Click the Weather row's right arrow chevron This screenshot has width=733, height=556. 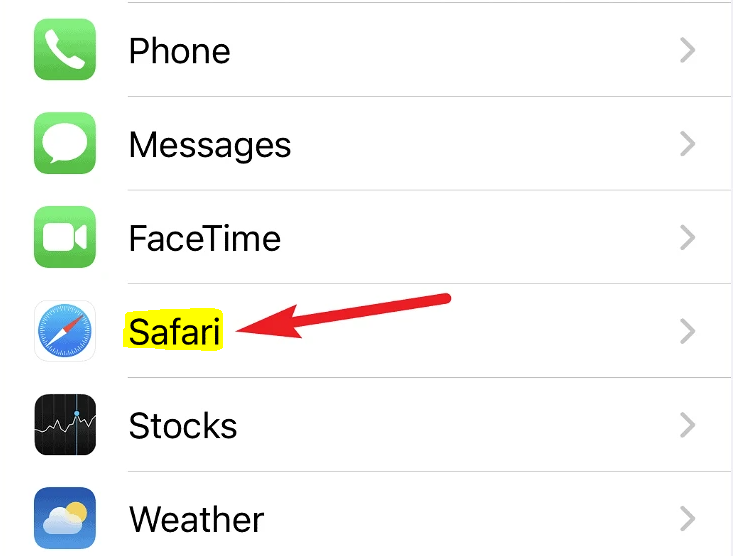[x=688, y=519]
